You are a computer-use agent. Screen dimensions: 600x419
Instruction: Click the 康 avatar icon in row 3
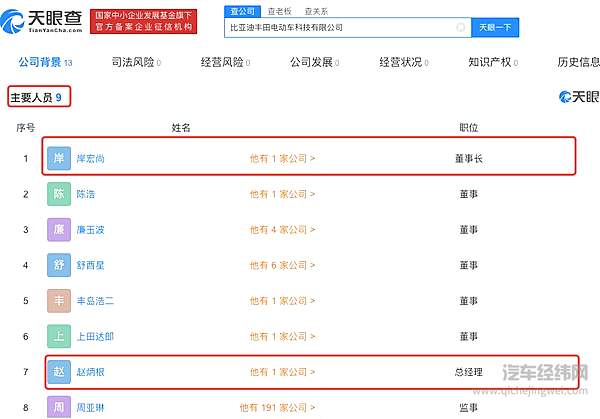[59, 229]
